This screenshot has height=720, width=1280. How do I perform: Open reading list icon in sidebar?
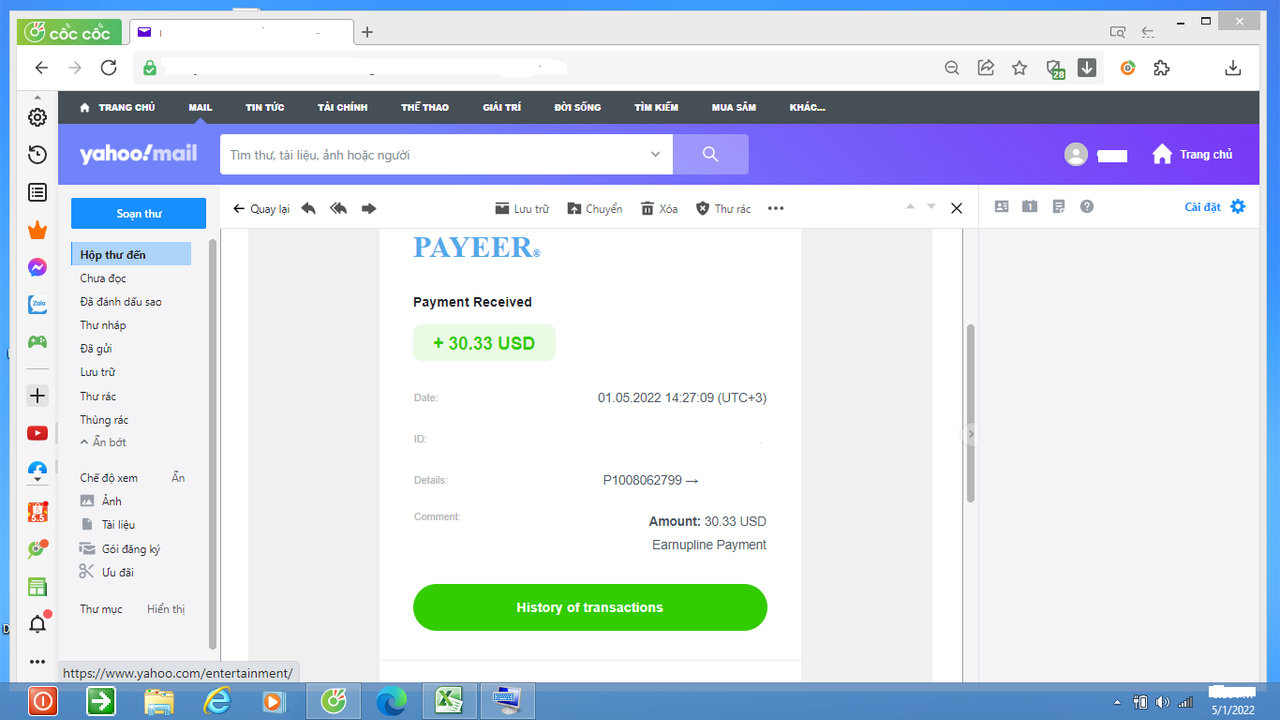(x=37, y=192)
